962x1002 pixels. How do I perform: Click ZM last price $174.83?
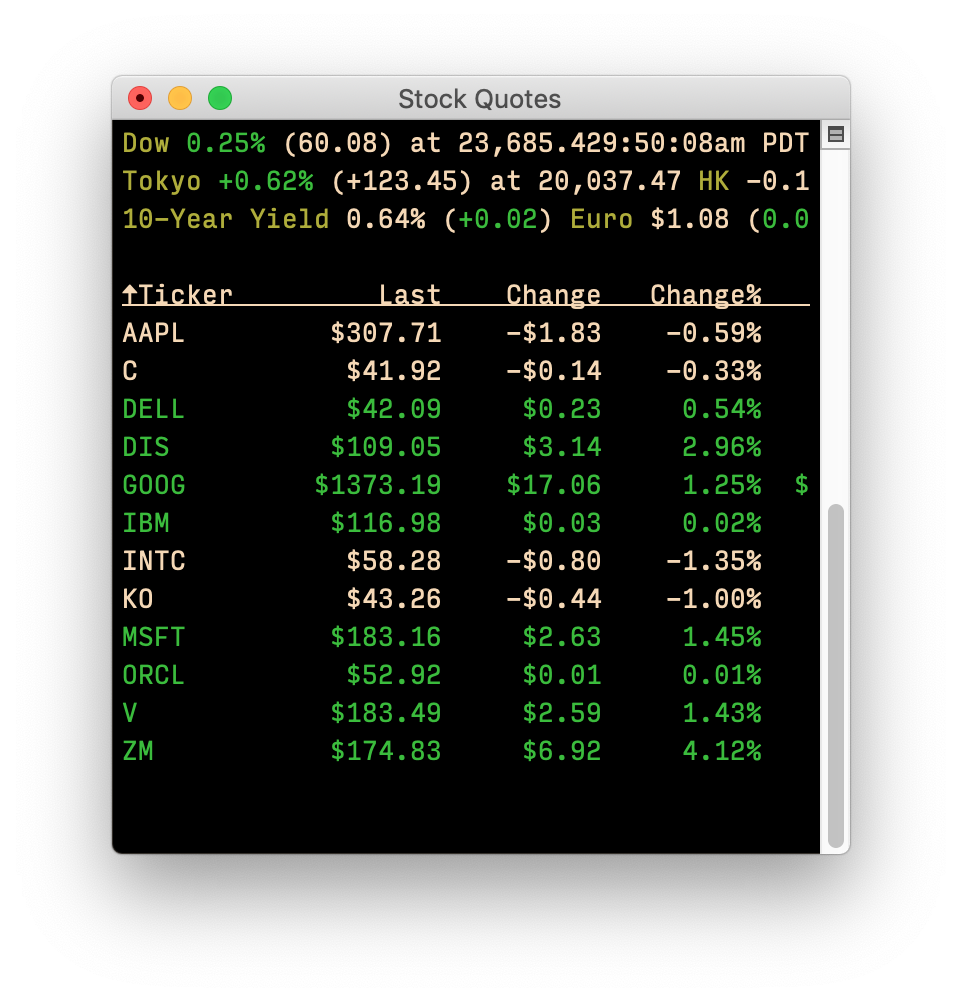coord(385,751)
